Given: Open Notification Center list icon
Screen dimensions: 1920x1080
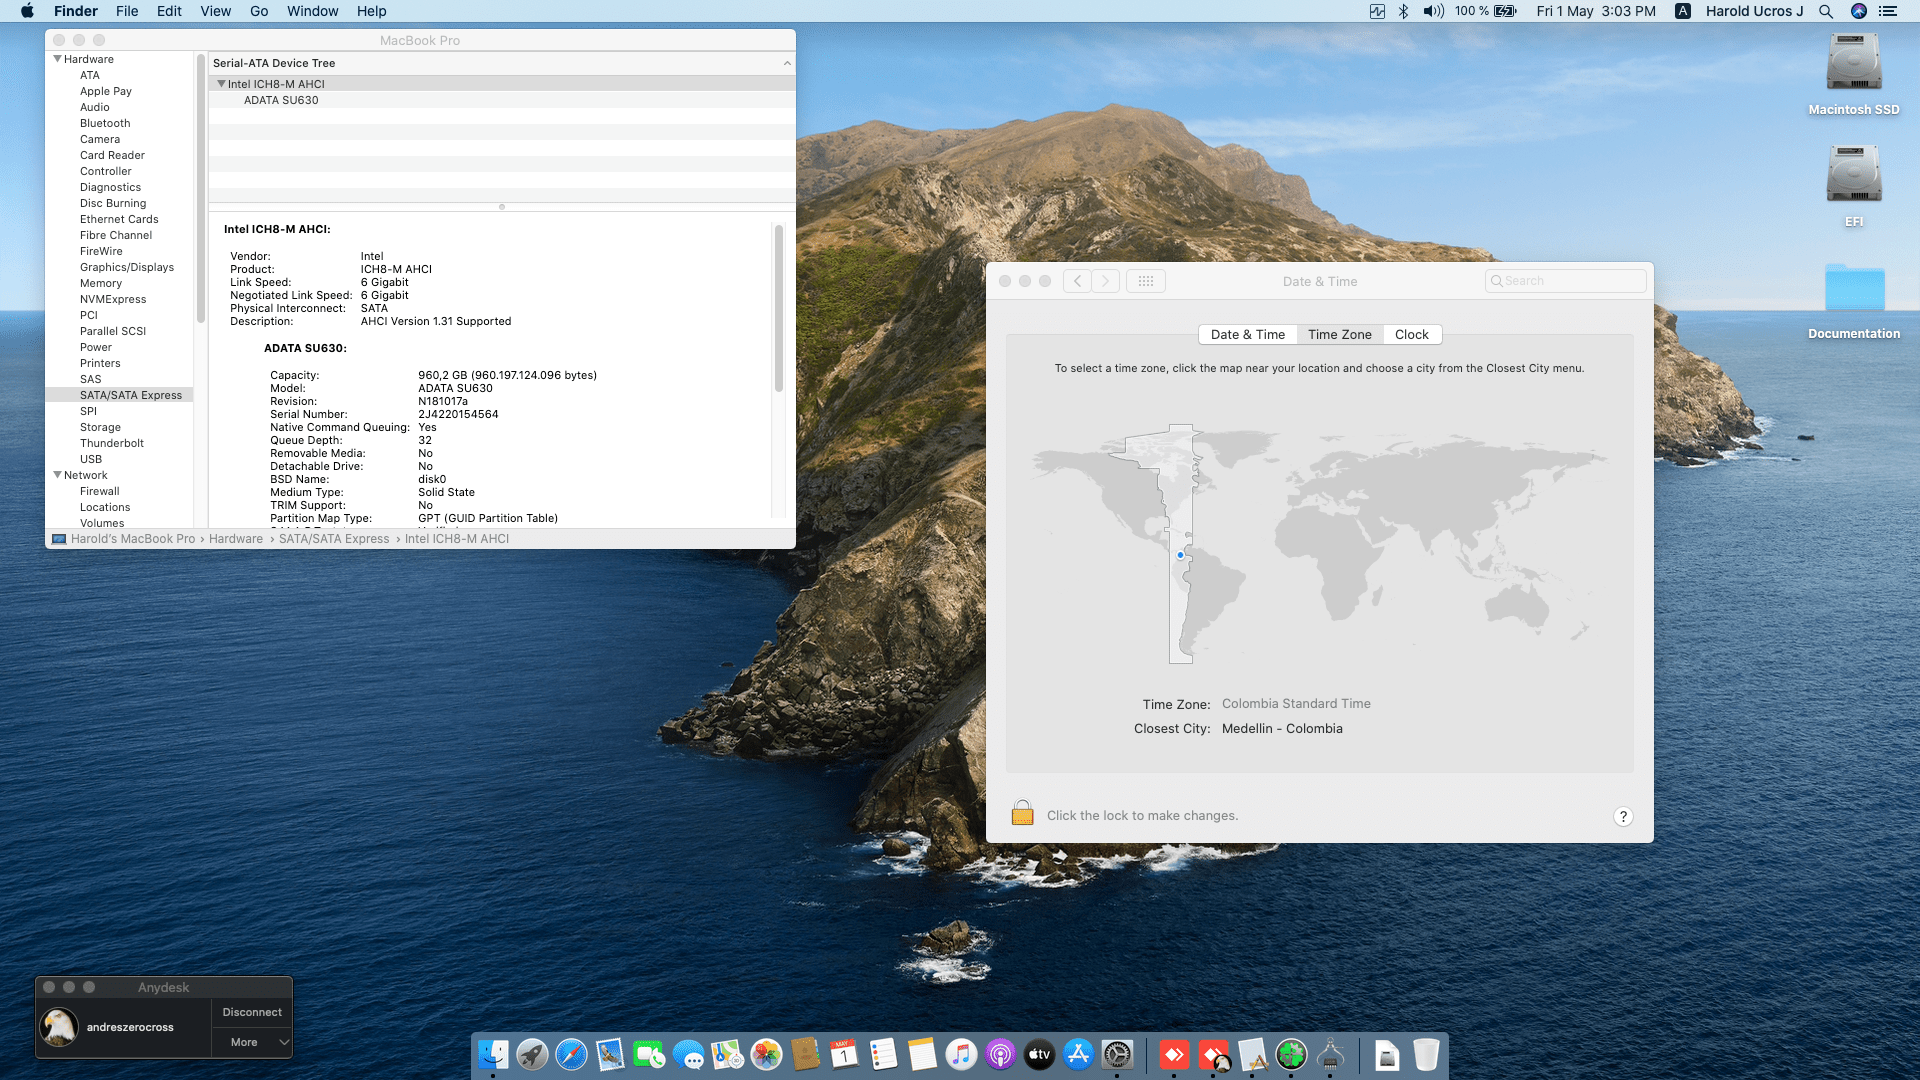Looking at the screenshot, I should (1888, 11).
